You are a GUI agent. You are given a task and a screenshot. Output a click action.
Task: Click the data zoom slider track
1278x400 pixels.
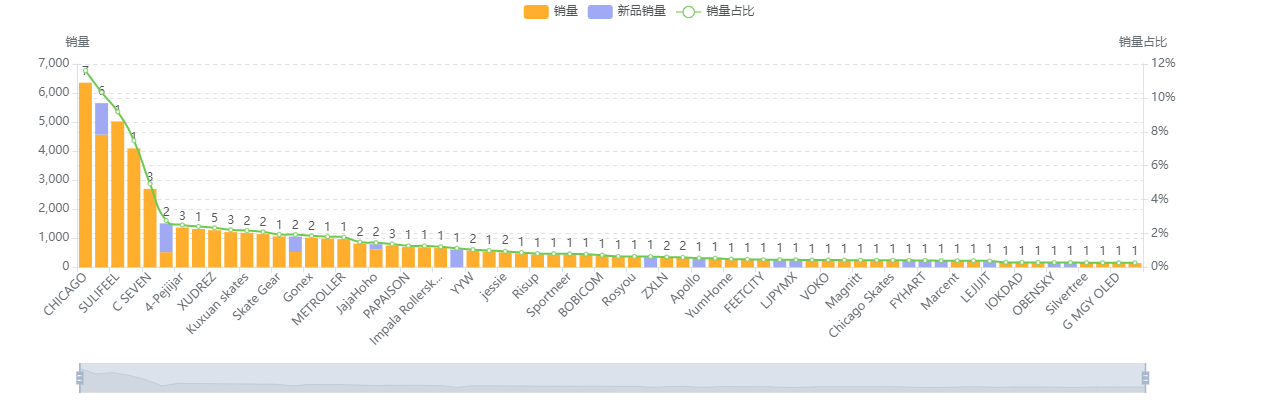click(x=612, y=377)
